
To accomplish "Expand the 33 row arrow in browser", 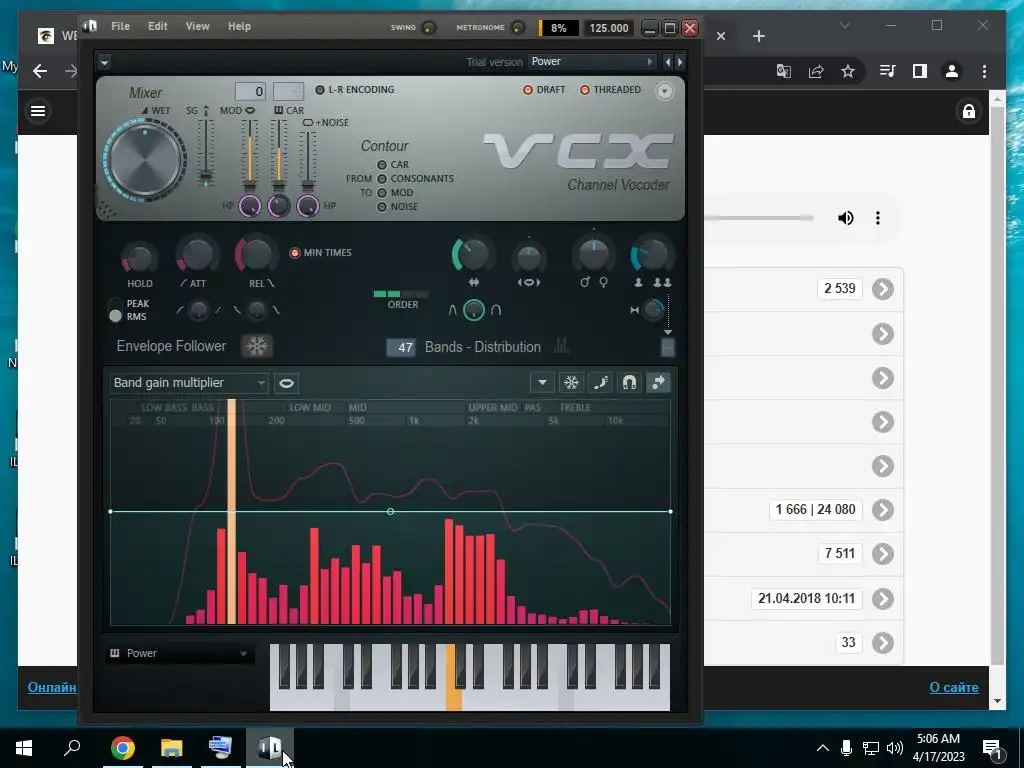I will click(882, 643).
